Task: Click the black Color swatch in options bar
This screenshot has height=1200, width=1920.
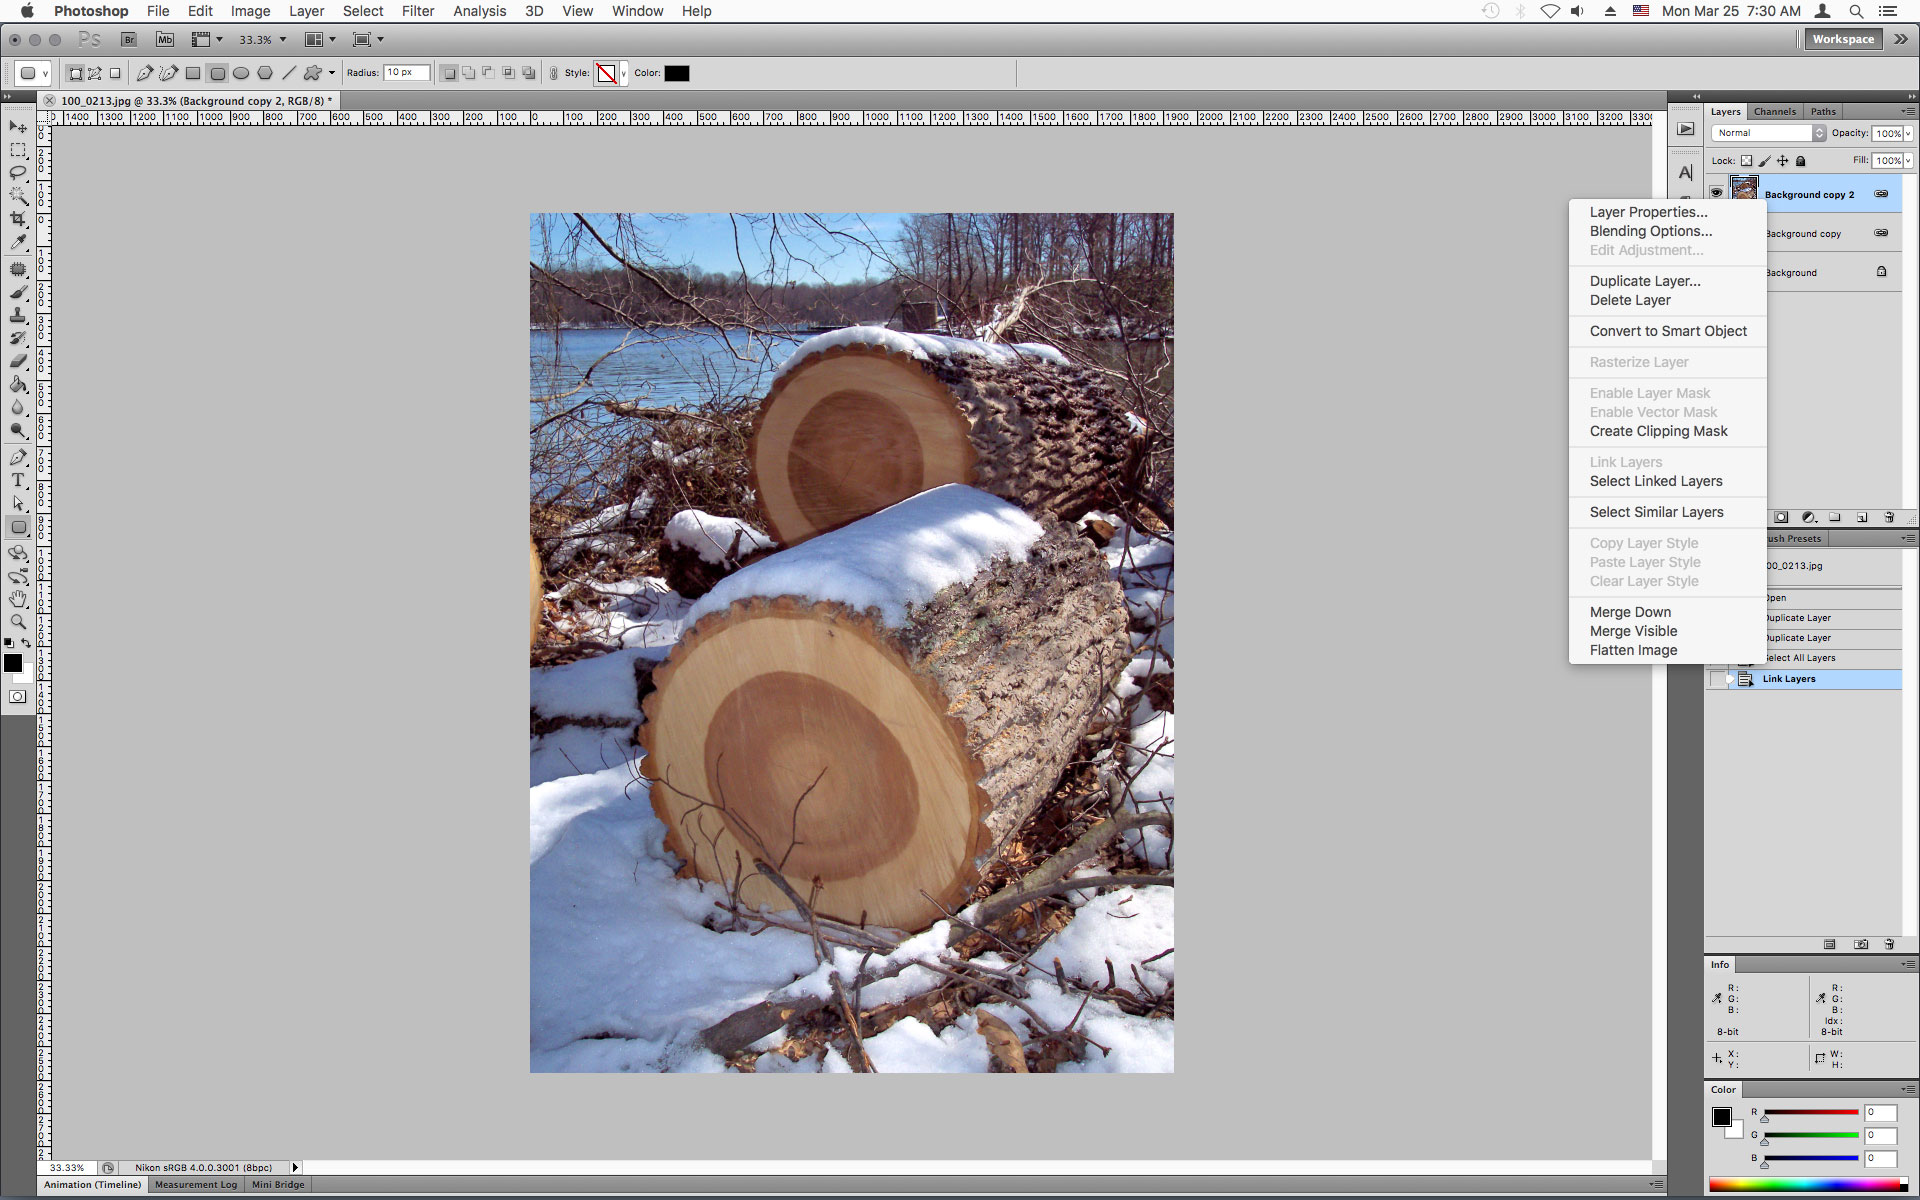Action: pyautogui.click(x=677, y=73)
